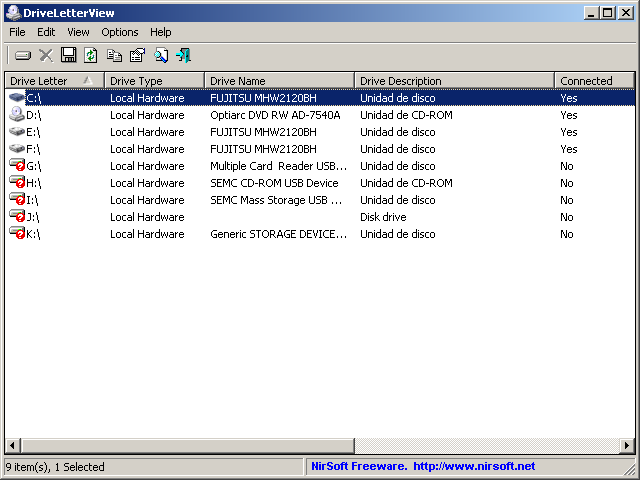Click the horizontal scrollbar left arrow
This screenshot has height=480, width=640.
[12, 445]
